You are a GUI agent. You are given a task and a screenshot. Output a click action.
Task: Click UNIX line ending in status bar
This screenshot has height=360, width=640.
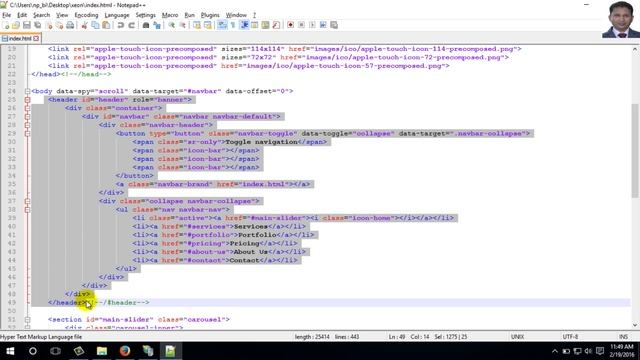(517, 337)
